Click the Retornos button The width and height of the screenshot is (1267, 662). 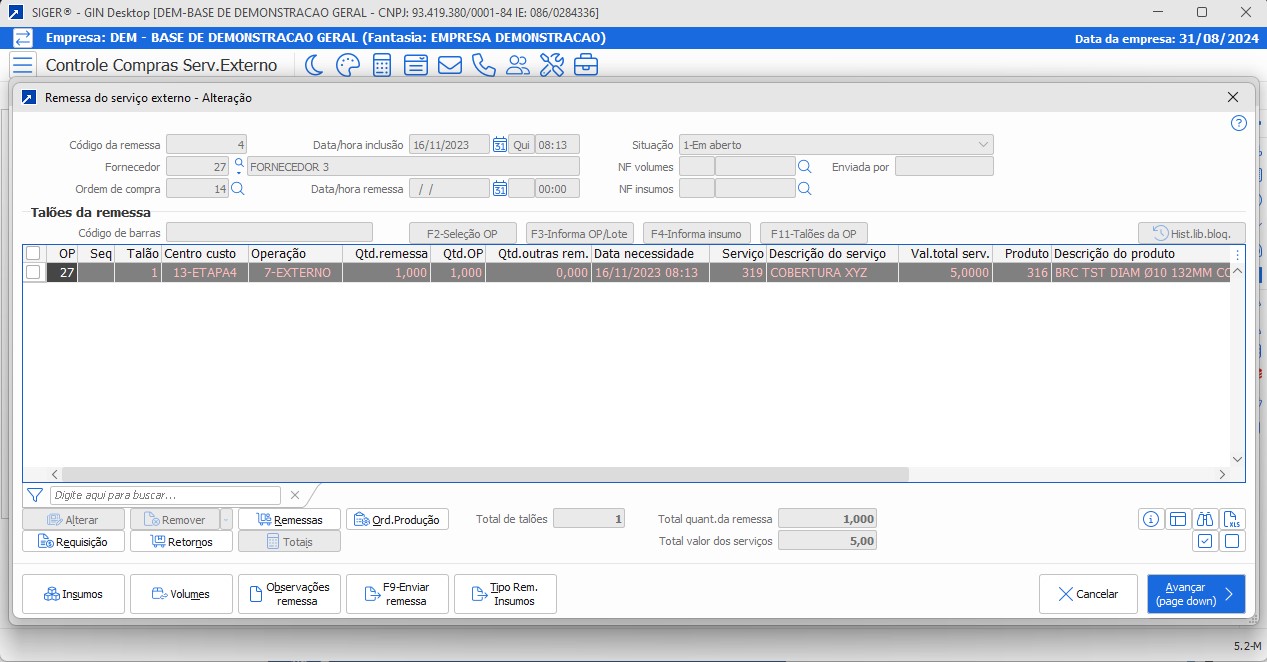pyautogui.click(x=181, y=541)
